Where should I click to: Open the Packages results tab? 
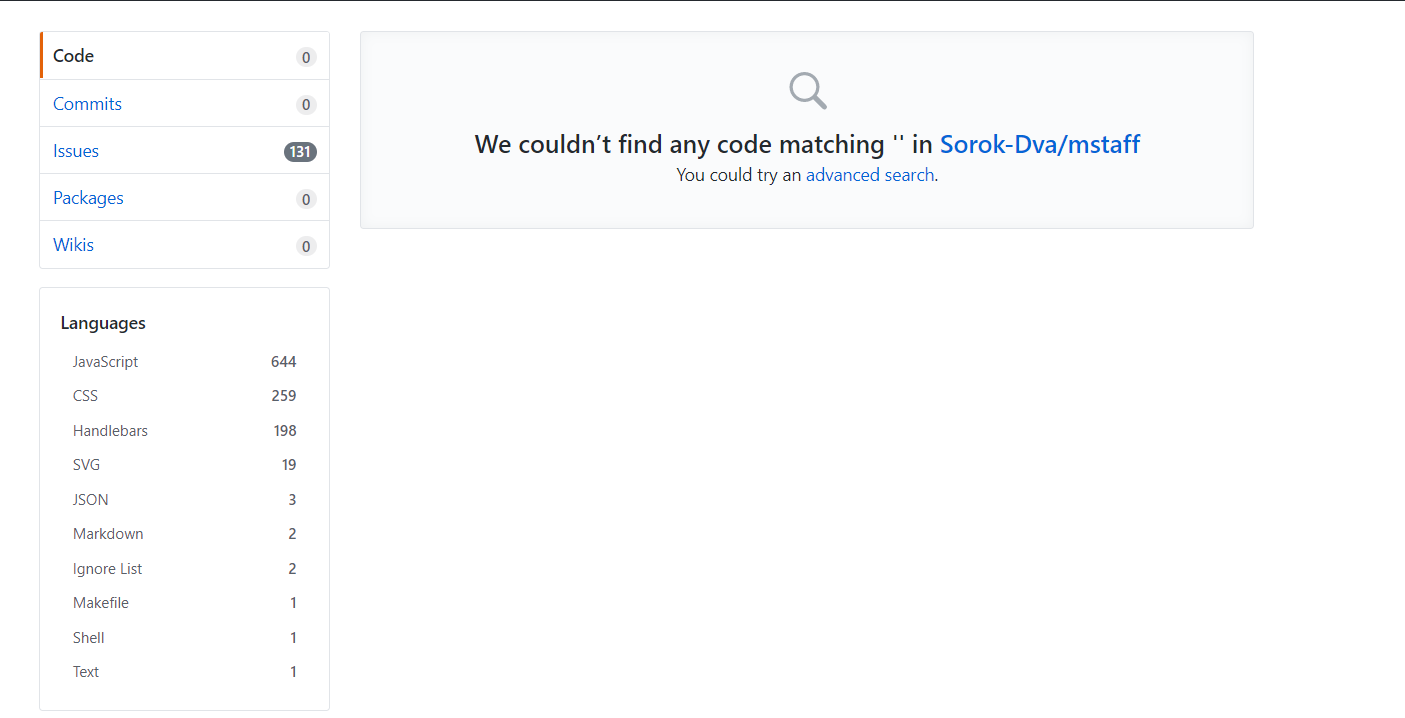coord(185,197)
